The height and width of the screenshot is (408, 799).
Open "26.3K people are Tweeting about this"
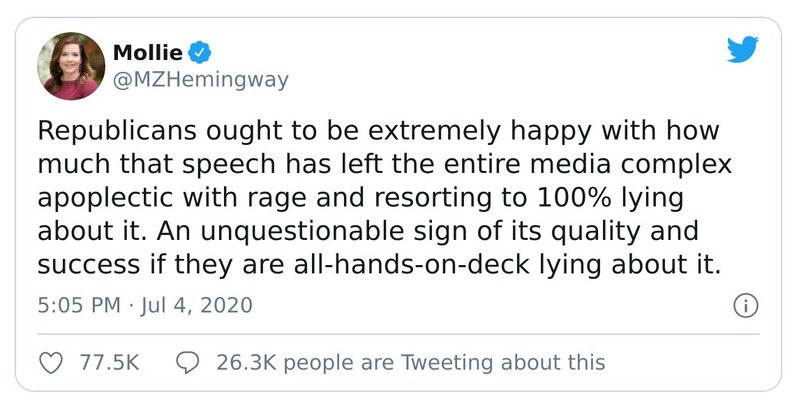[x=411, y=361]
